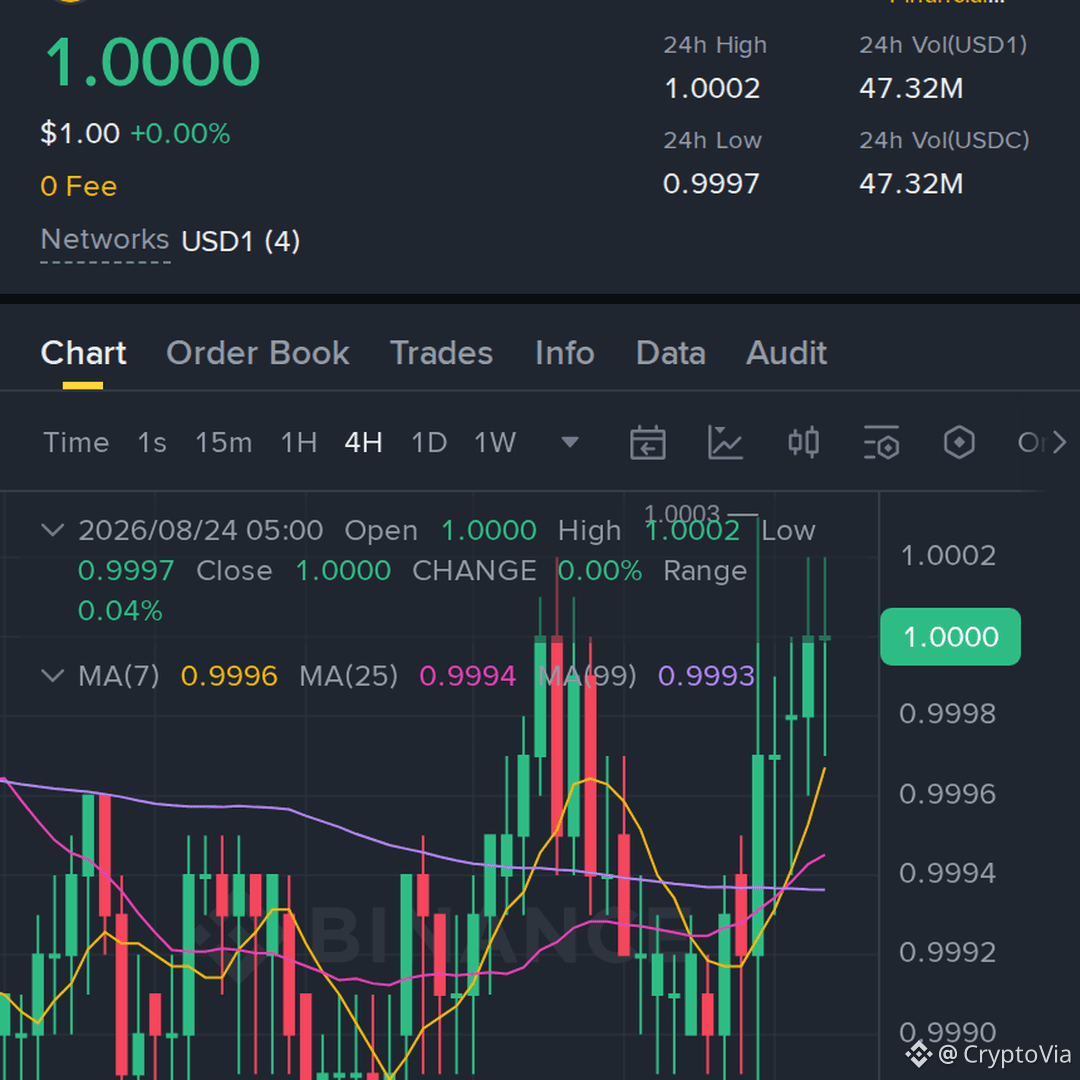Click the 24h Vol(USD1) value
The height and width of the screenshot is (1080, 1080).
pos(911,88)
